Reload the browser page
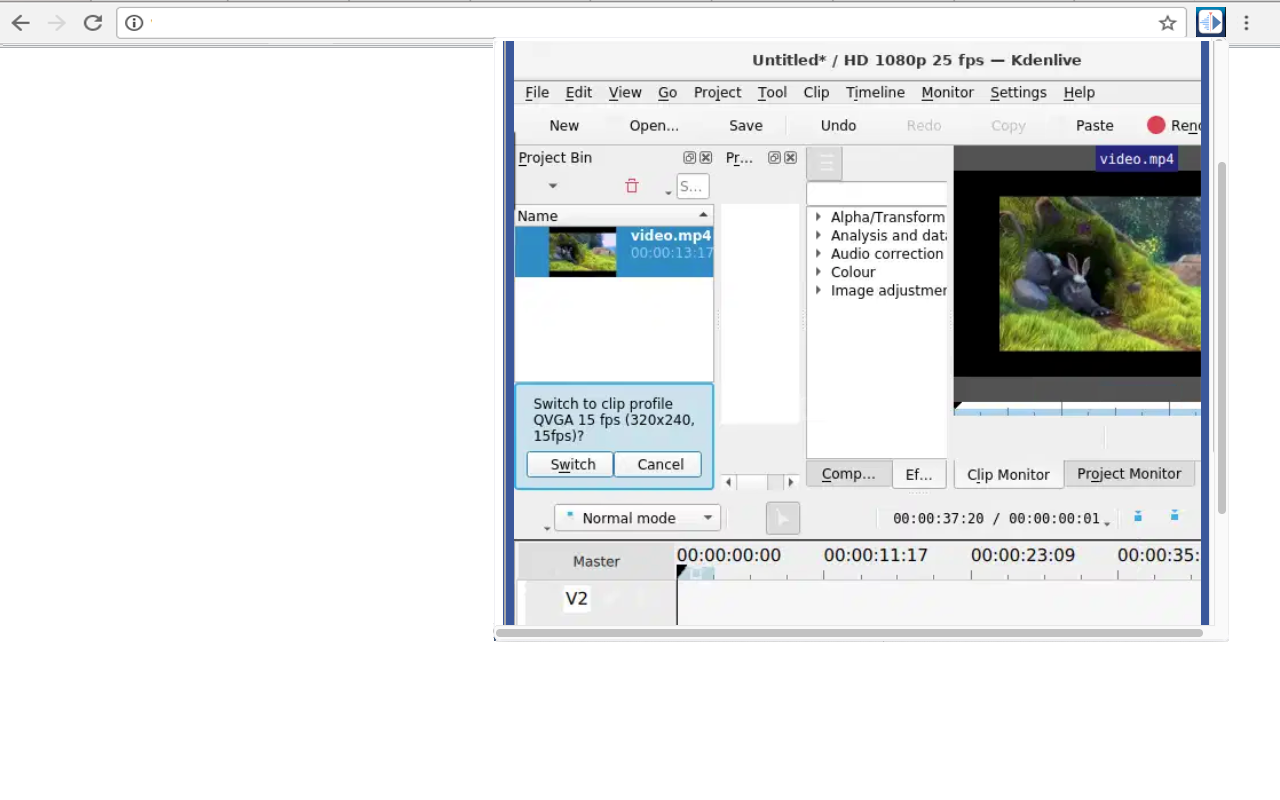Viewport: 1280px width, 800px height. (93, 23)
